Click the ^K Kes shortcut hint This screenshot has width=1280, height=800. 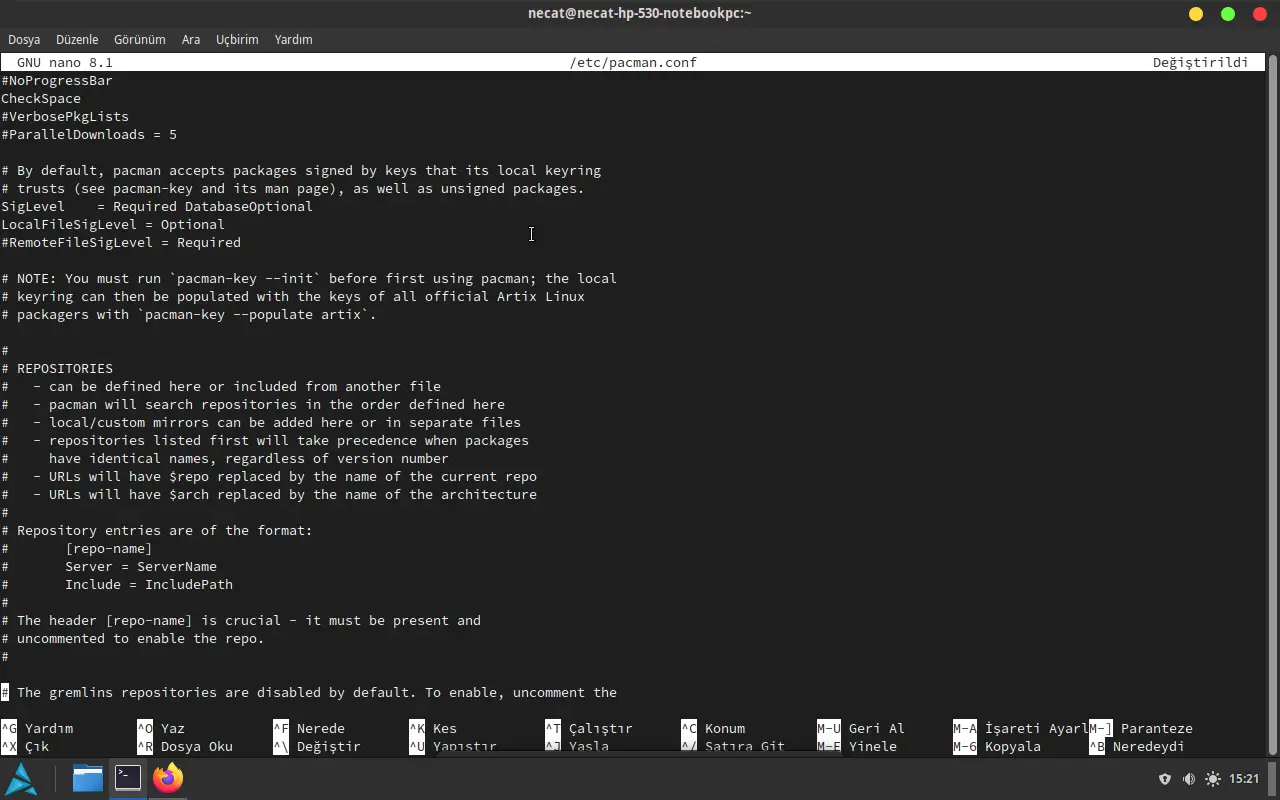(433, 729)
